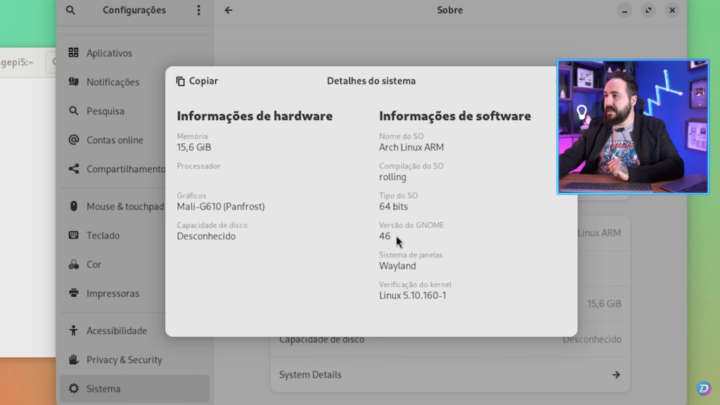Click Capacidade de disco row behind dialog
Screen dimensions: 720x405
450,339
